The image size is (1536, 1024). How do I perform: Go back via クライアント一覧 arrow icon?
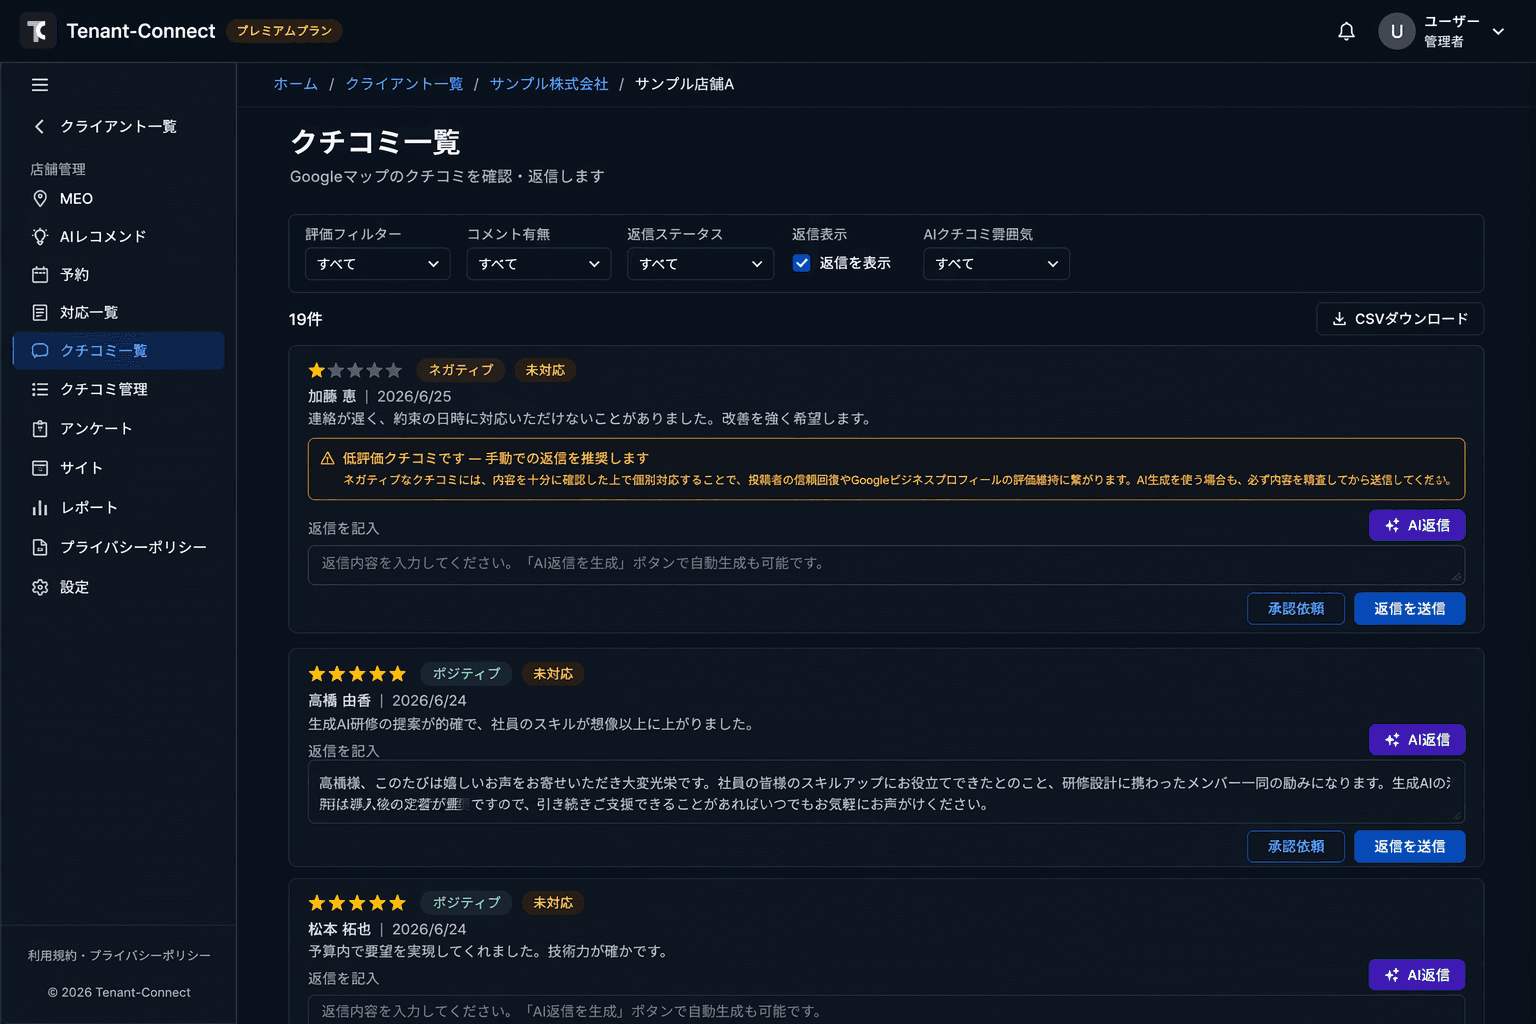(40, 127)
